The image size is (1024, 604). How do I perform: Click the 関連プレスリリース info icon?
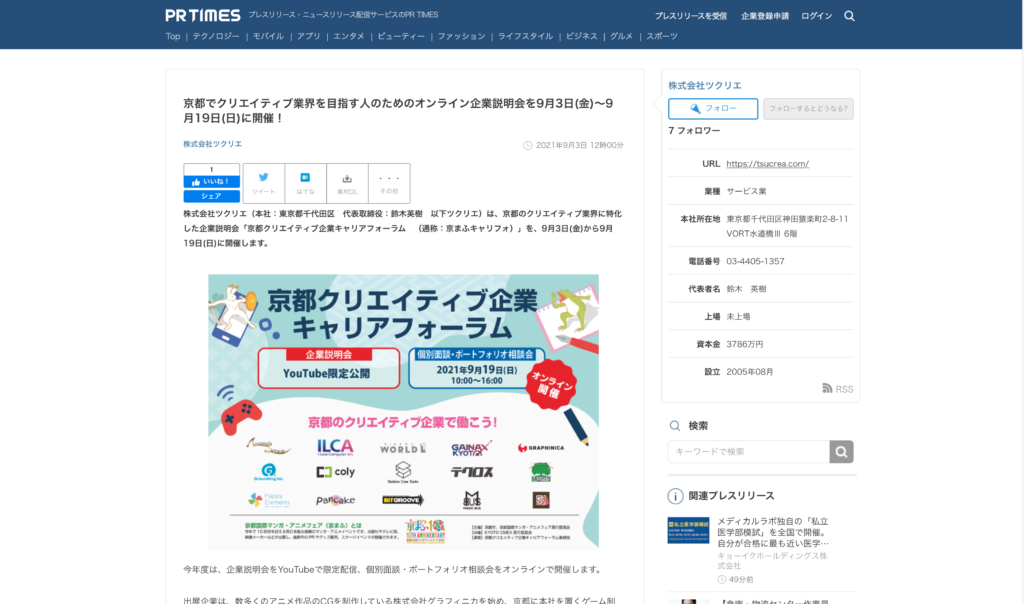675,496
